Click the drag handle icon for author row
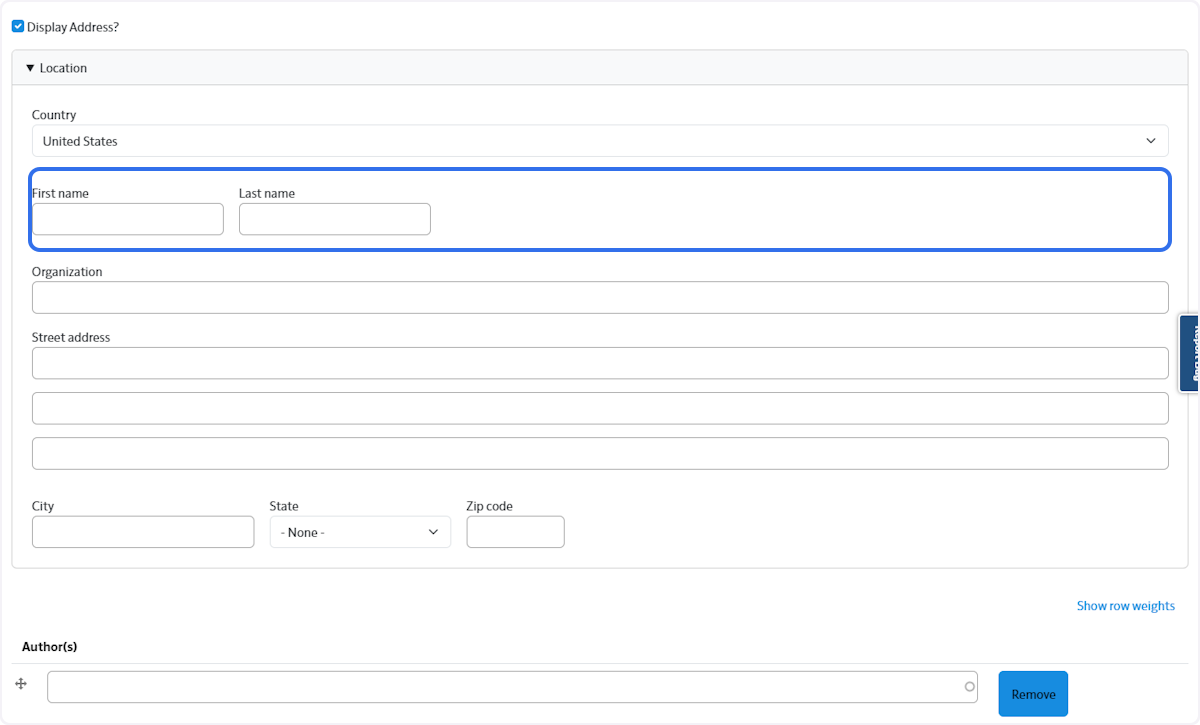The width and height of the screenshot is (1200, 725). click(21, 684)
